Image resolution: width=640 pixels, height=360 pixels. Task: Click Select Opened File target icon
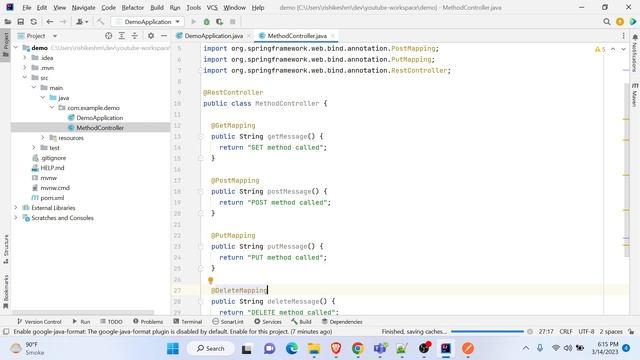coord(109,36)
